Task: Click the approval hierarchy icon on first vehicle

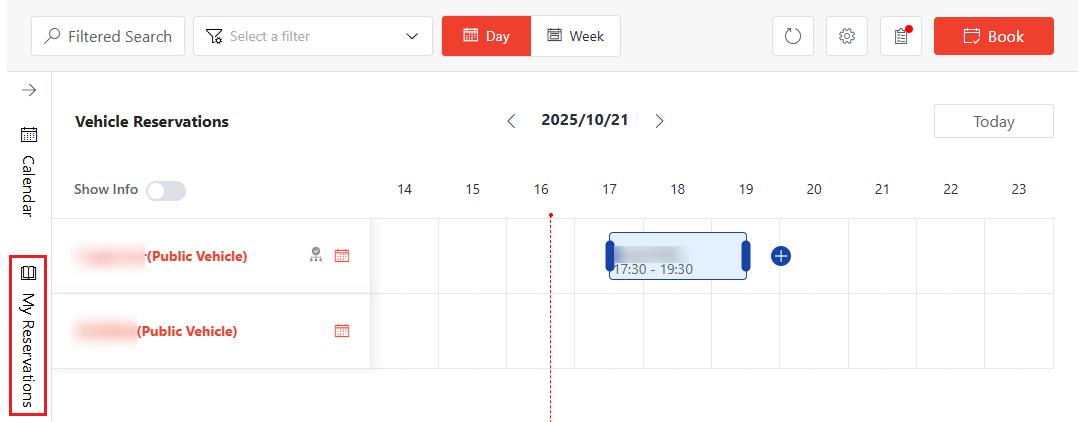Action: (x=316, y=255)
